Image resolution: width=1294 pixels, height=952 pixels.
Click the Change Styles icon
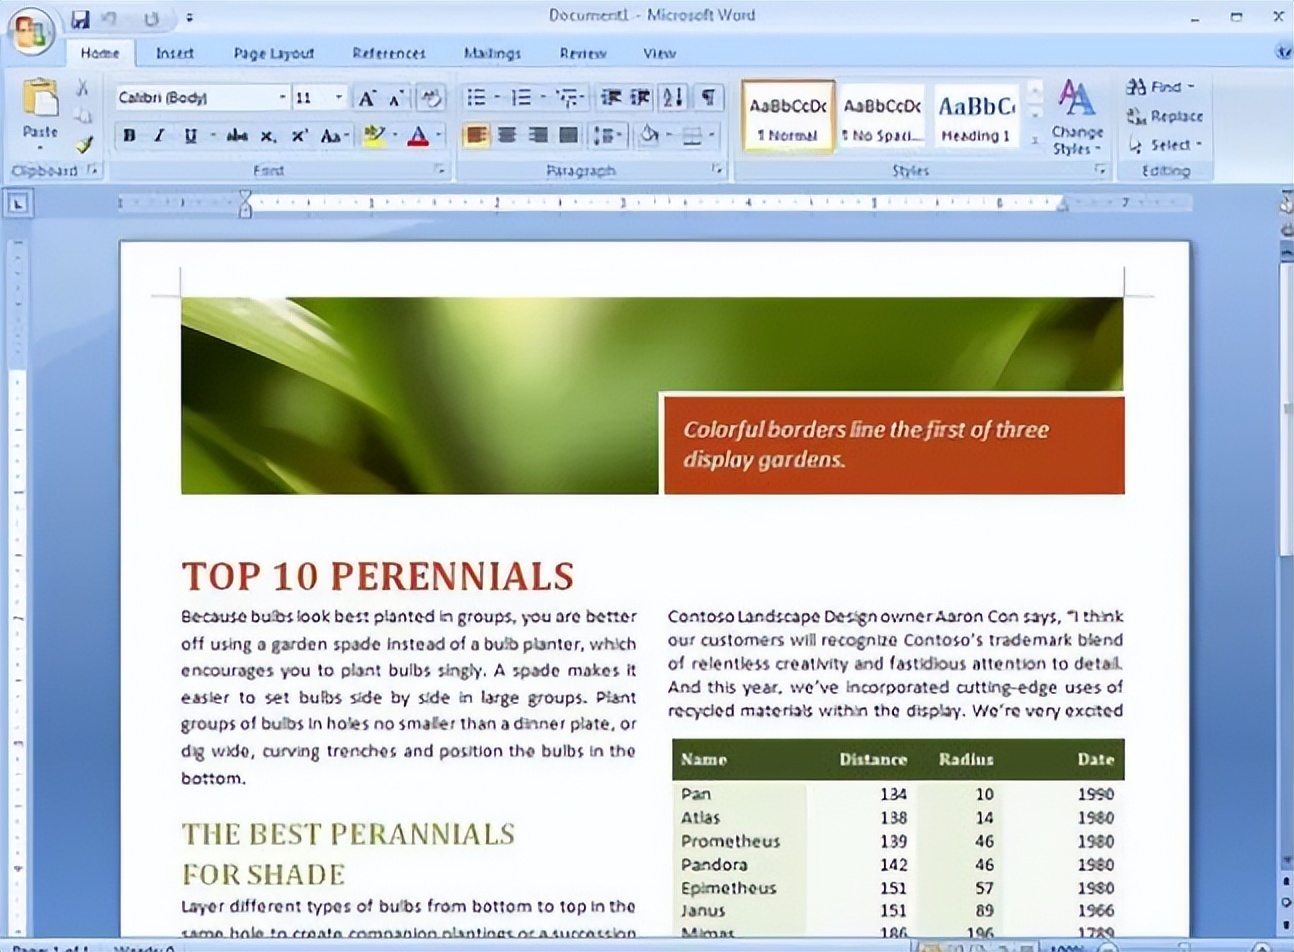pos(1076,117)
